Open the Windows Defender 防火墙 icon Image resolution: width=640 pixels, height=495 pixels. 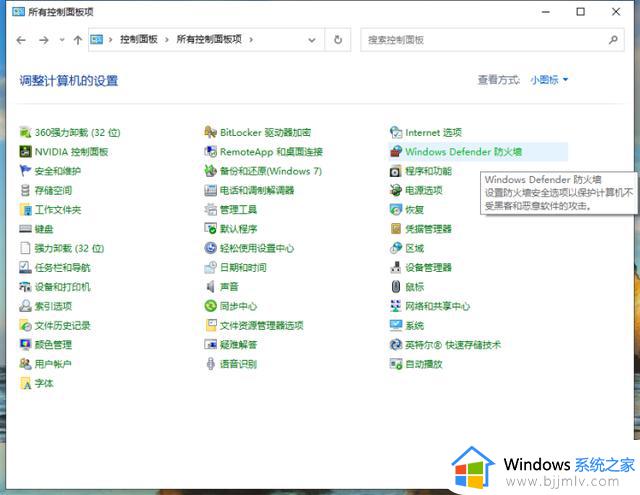point(396,151)
